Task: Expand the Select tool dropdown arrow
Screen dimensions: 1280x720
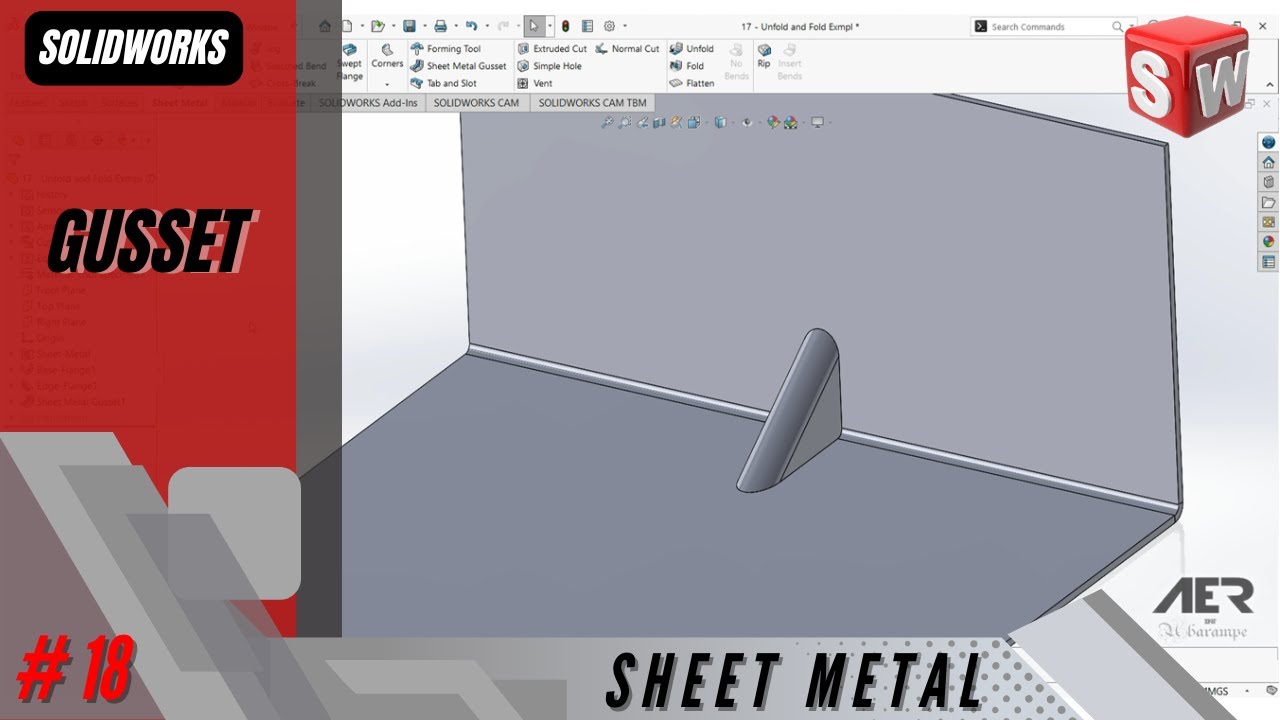Action: 549,26
